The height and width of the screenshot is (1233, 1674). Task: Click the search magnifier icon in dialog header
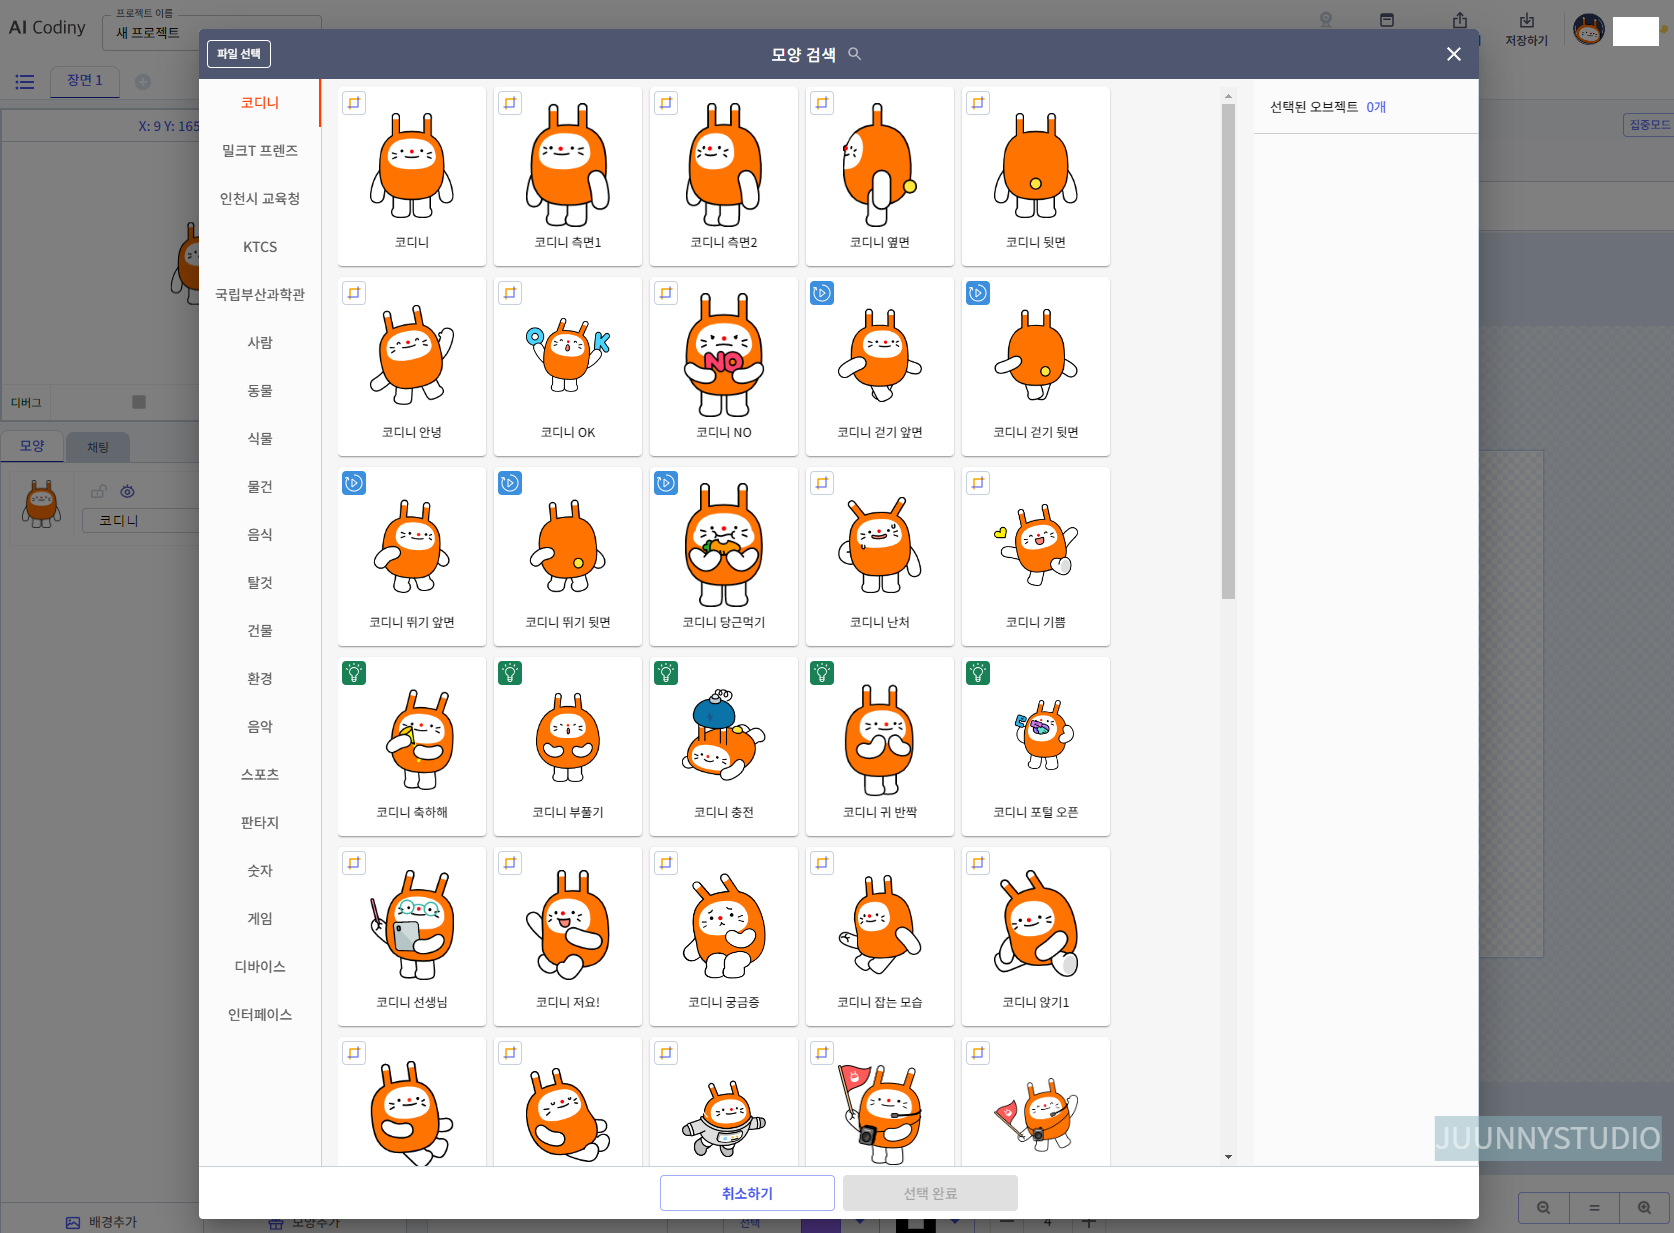tap(854, 54)
